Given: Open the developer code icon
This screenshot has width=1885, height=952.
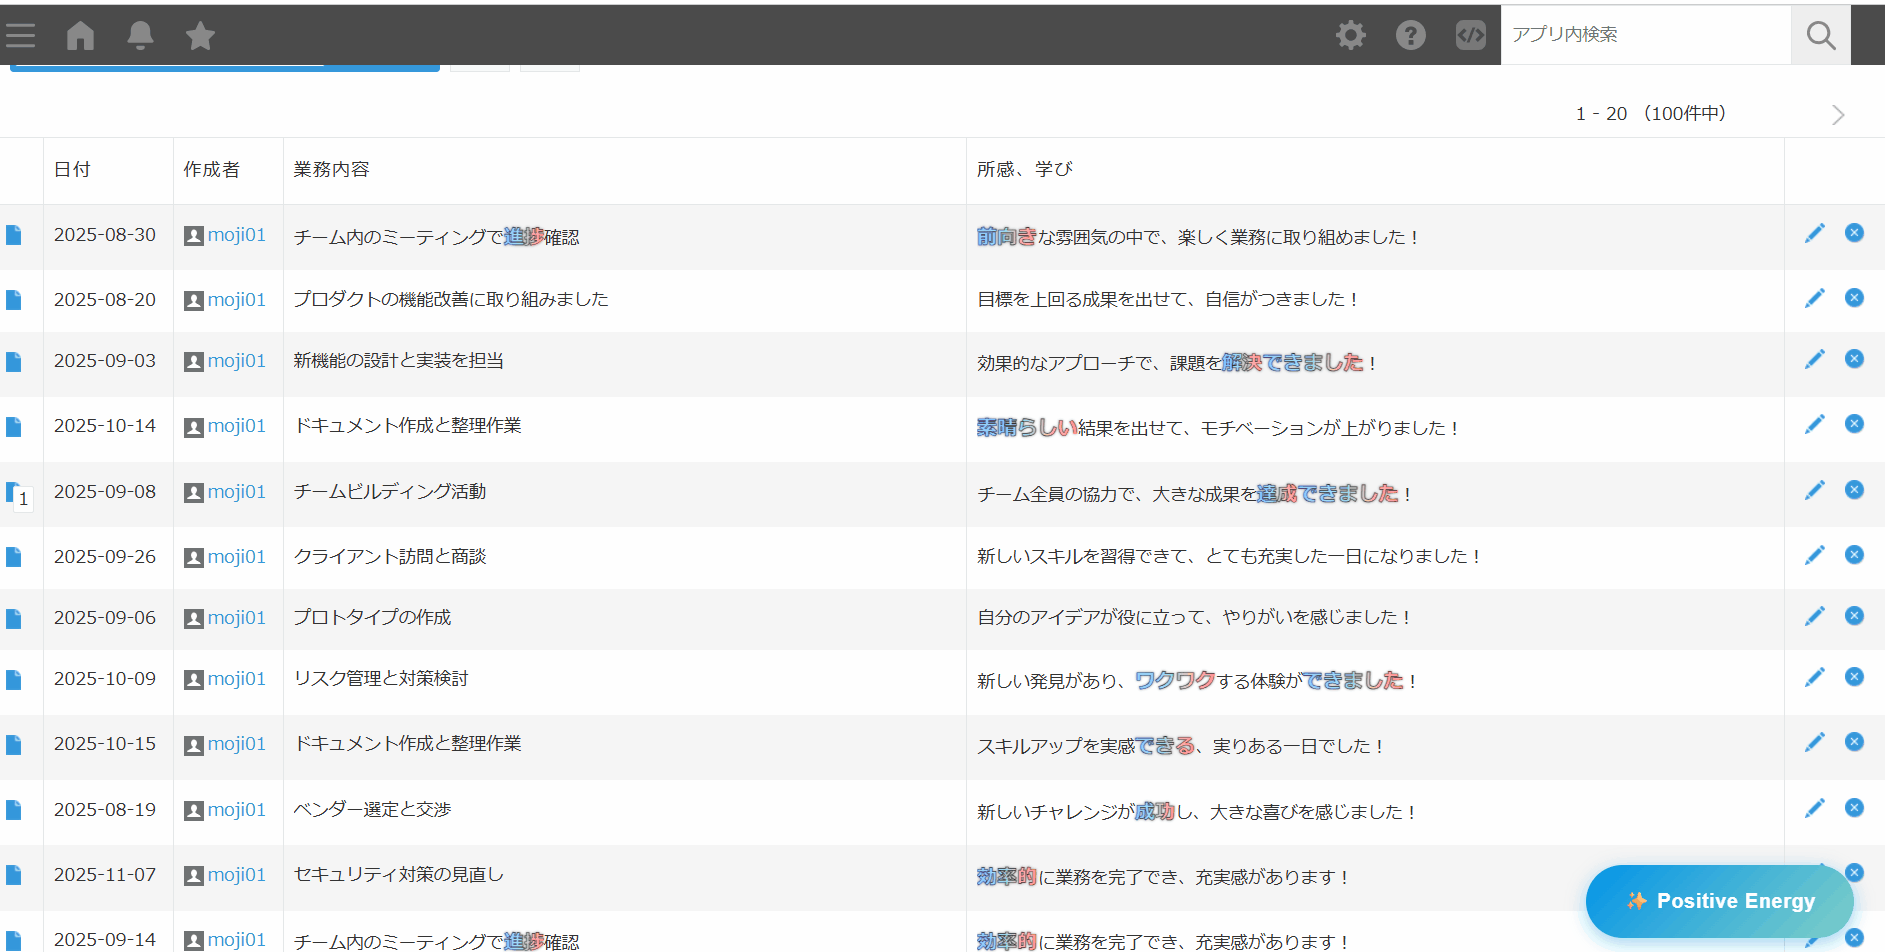Looking at the screenshot, I should coord(1470,36).
